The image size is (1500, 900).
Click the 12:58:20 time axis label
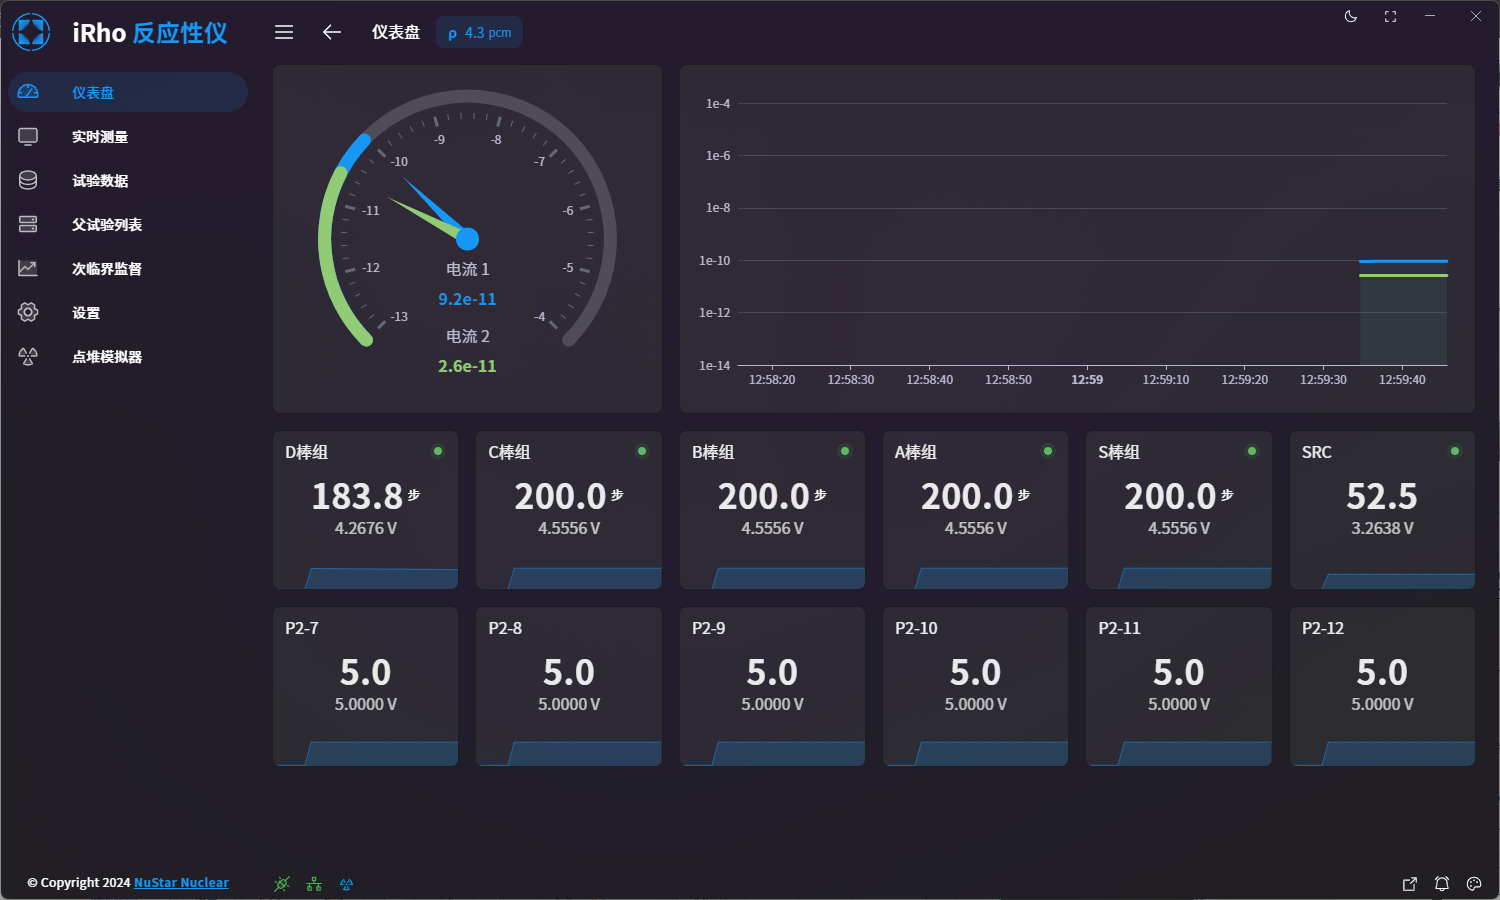(772, 380)
